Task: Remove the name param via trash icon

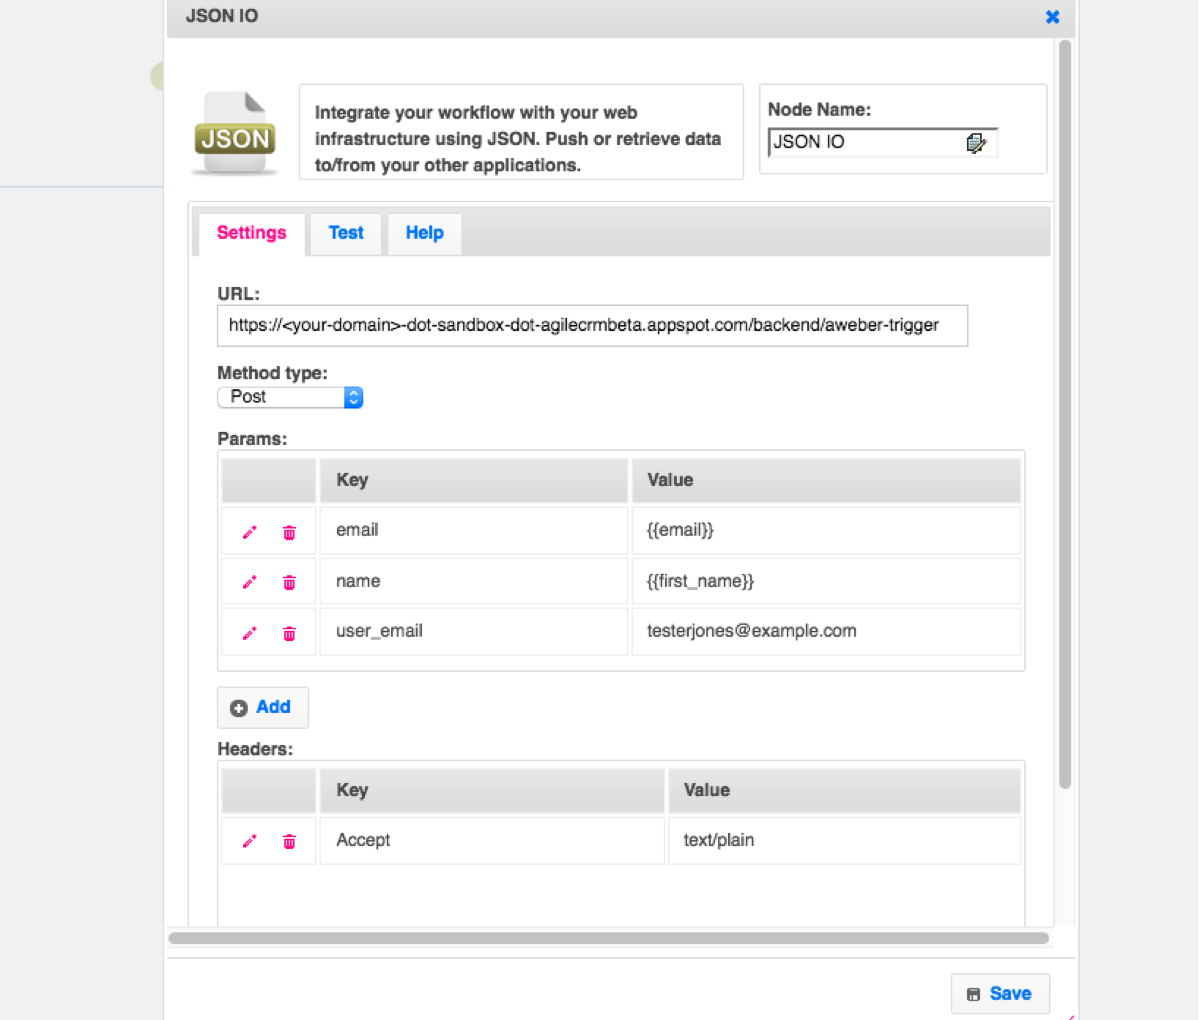Action: pos(289,582)
